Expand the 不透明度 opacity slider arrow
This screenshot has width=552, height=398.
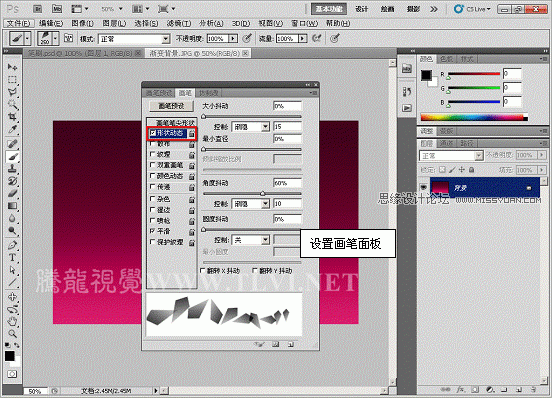pos(233,38)
